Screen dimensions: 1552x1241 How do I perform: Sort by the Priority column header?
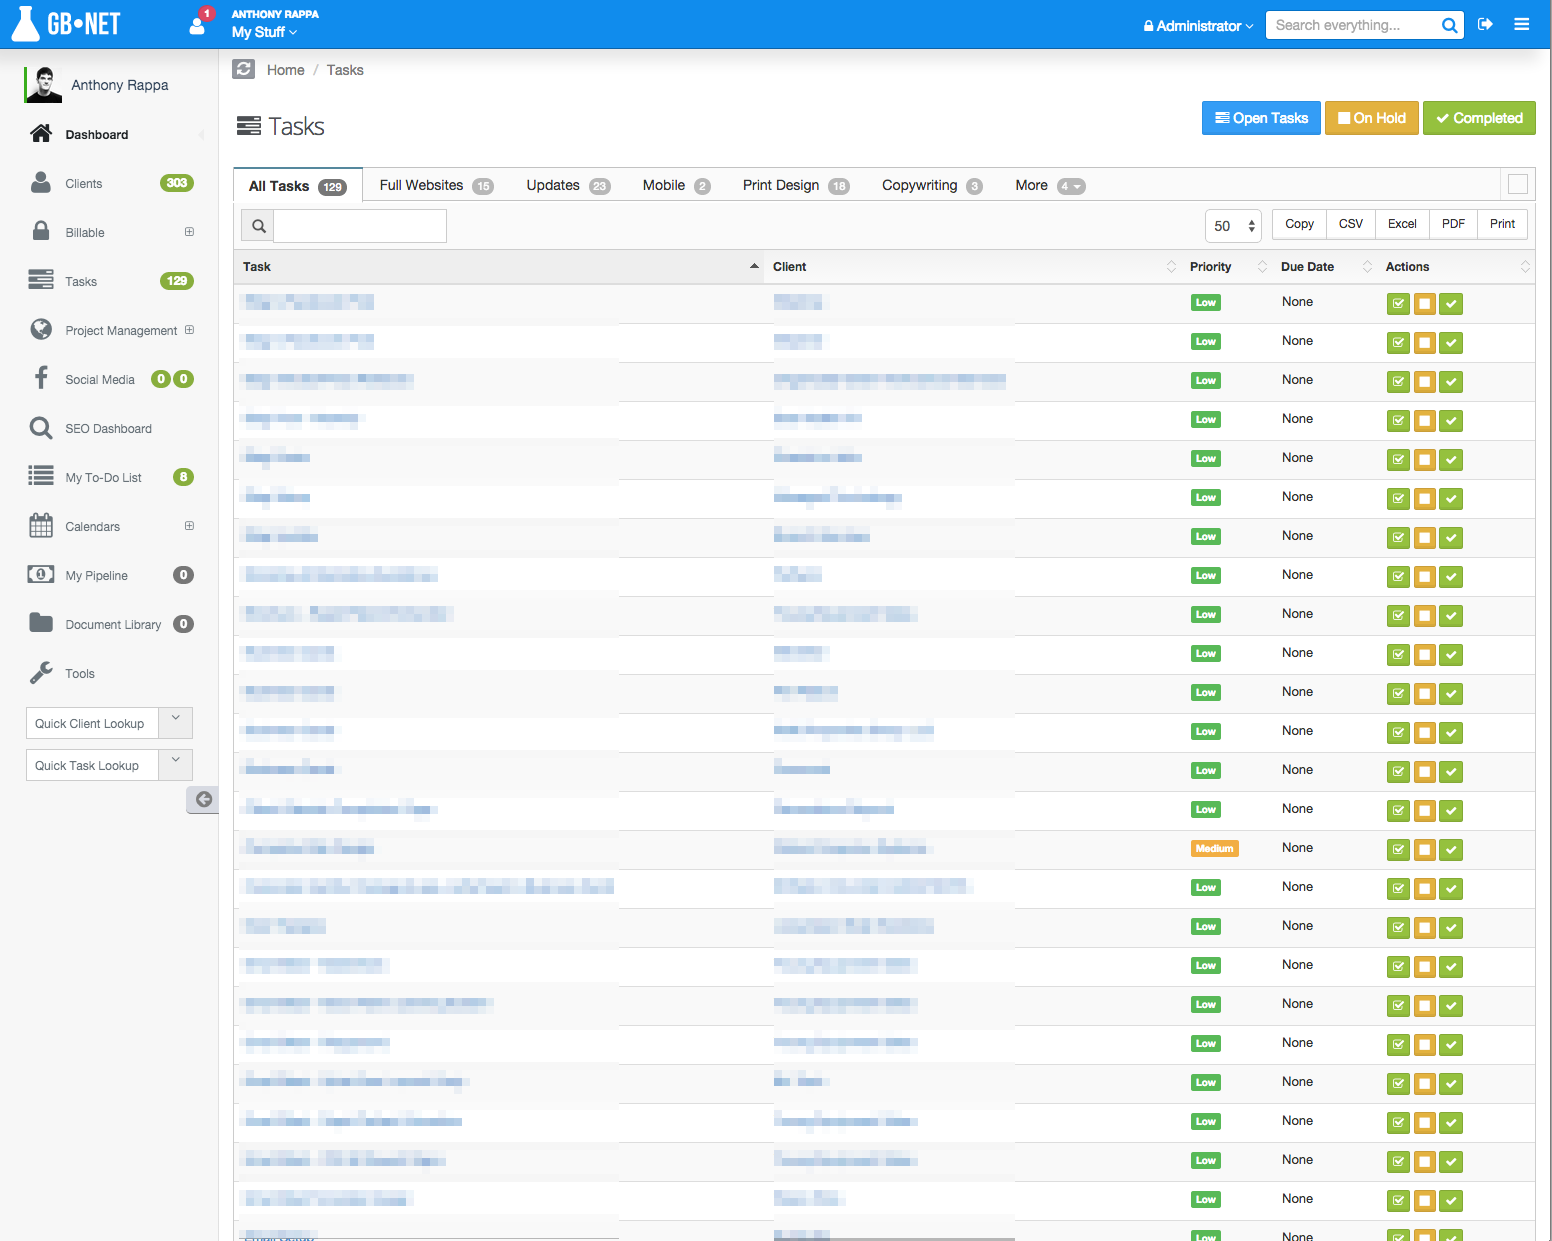click(1227, 267)
